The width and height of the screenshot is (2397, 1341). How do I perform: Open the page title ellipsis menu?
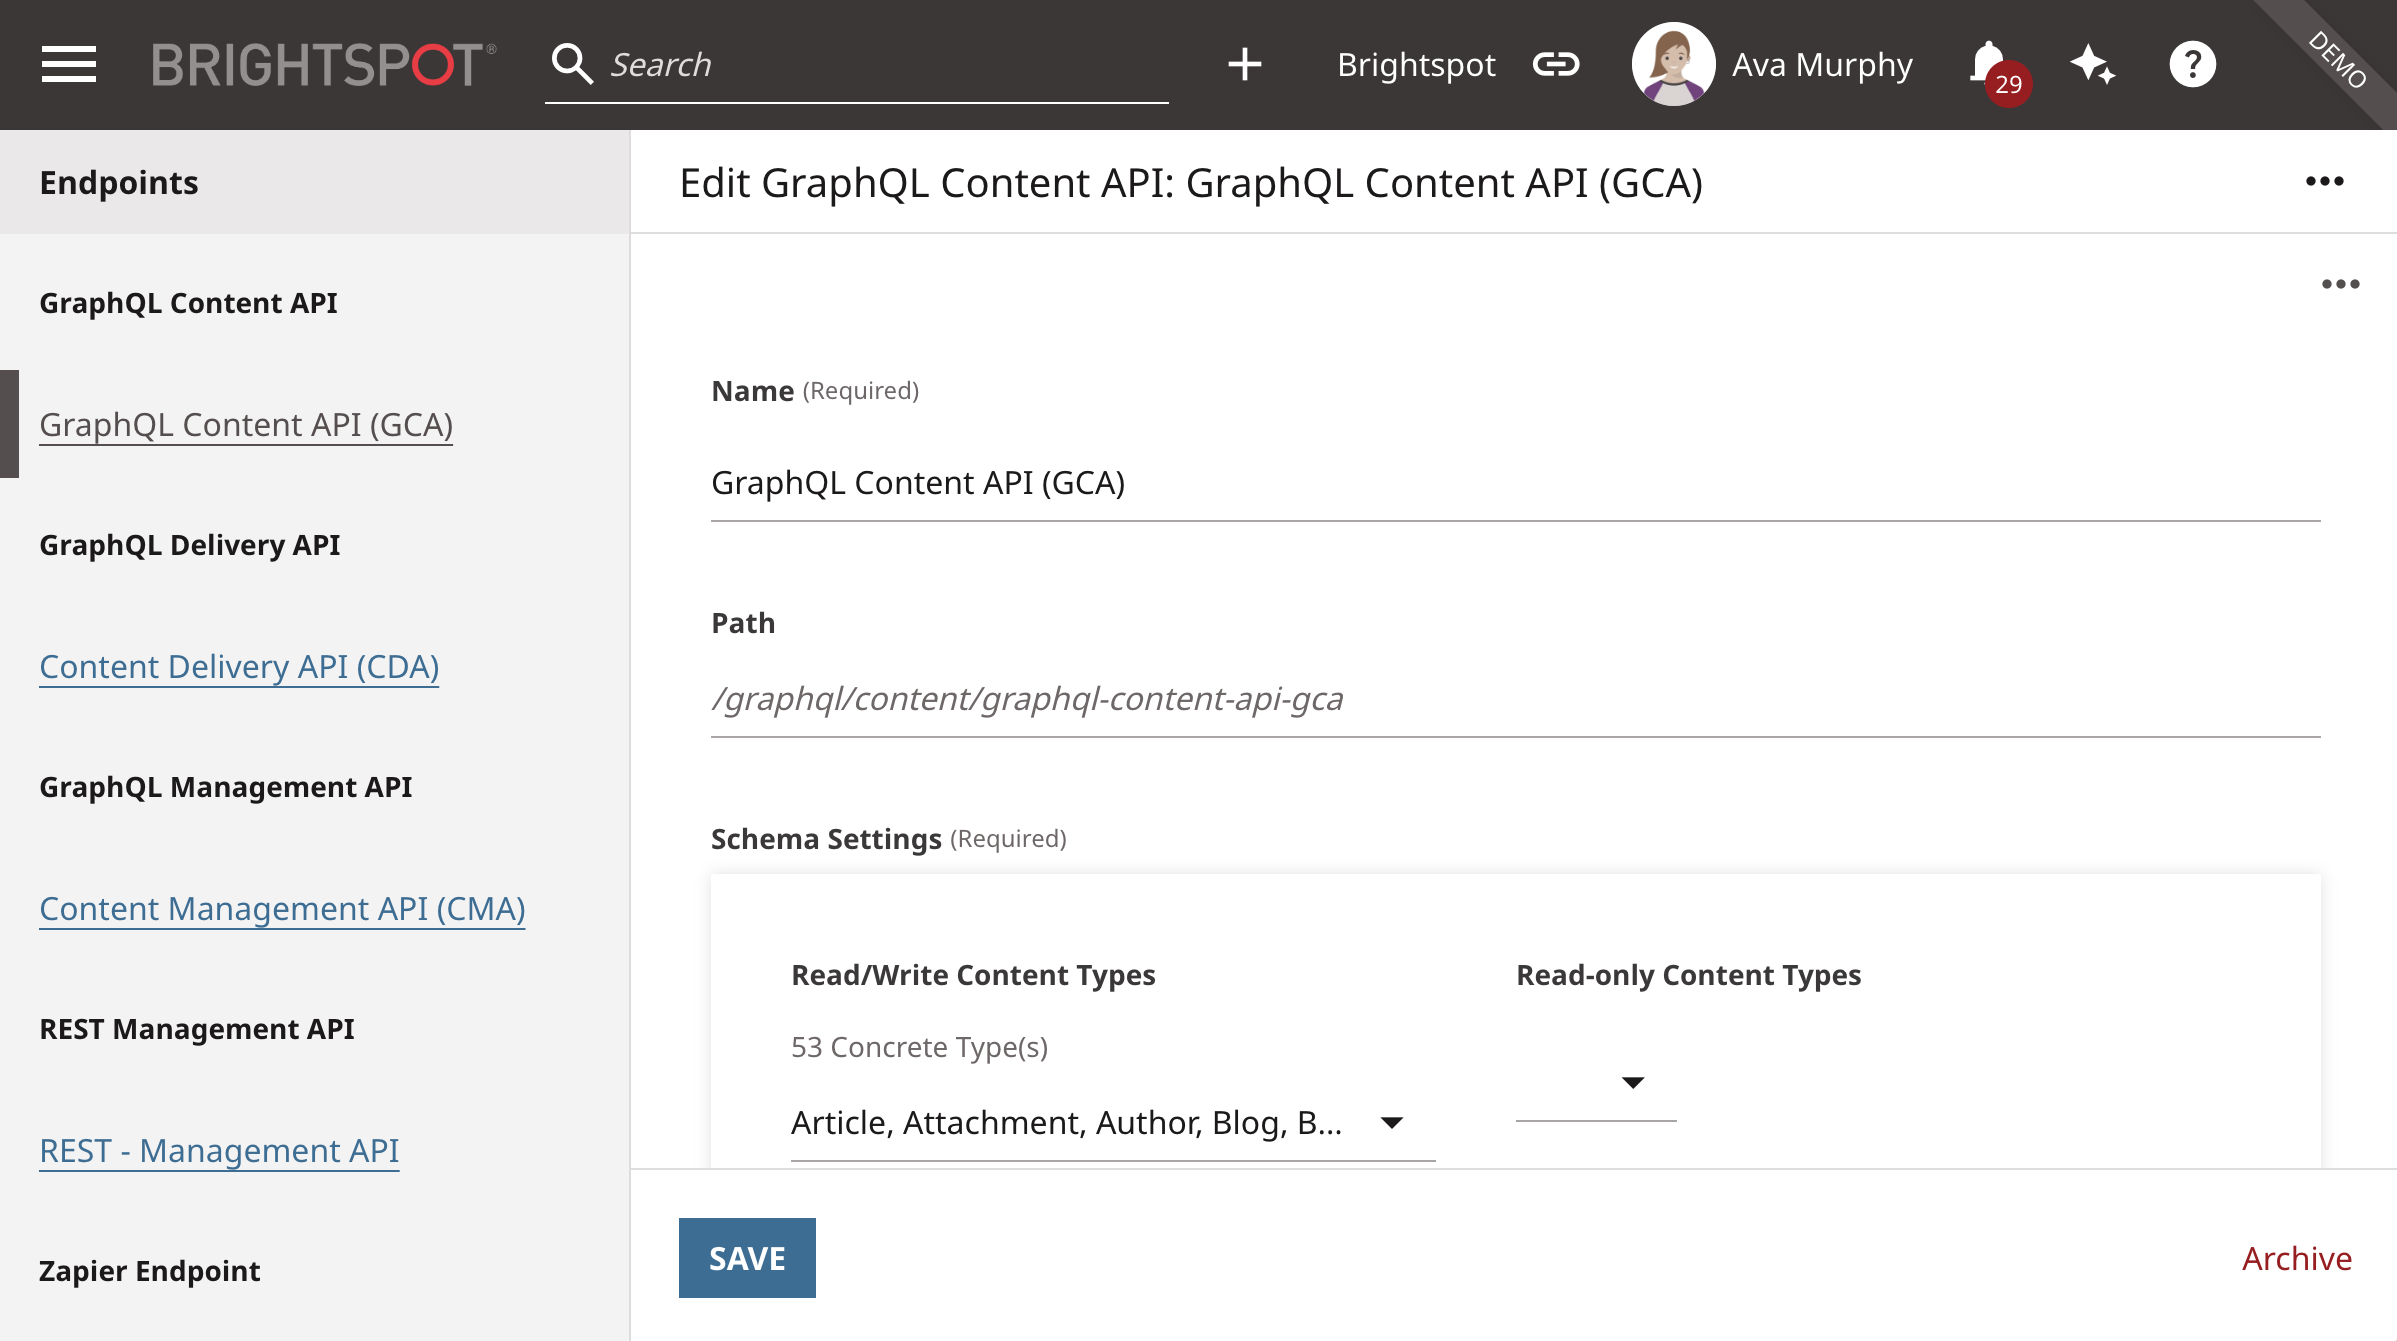tap(2324, 181)
